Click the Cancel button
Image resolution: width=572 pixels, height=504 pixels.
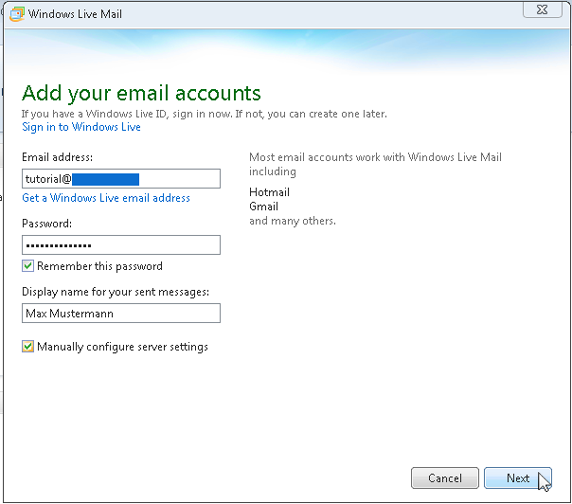445,478
